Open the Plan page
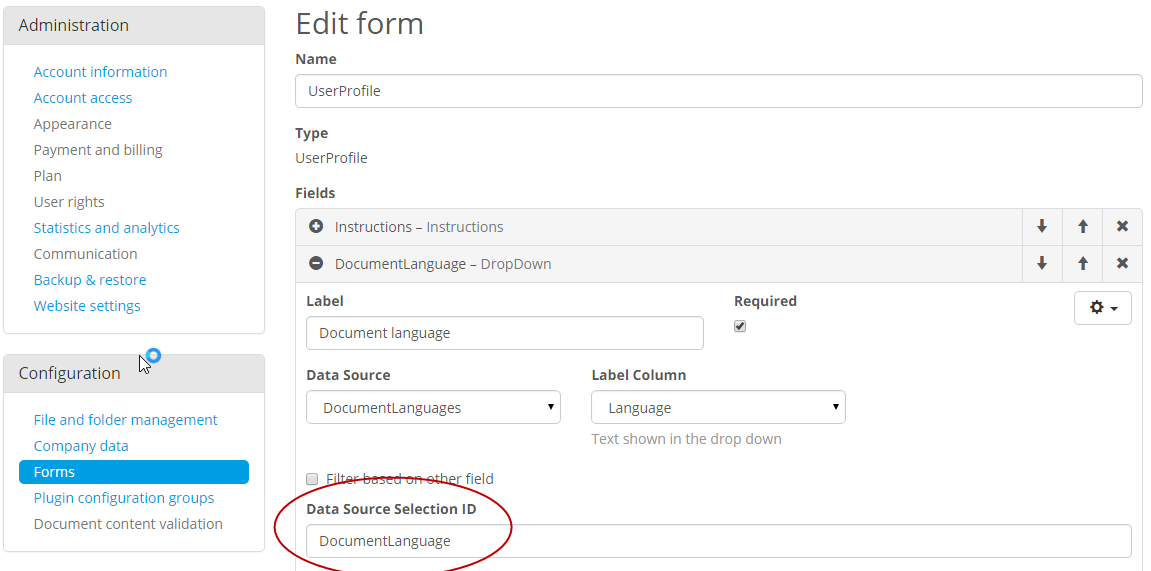Viewport: 1151px width, 571px height. coord(48,176)
